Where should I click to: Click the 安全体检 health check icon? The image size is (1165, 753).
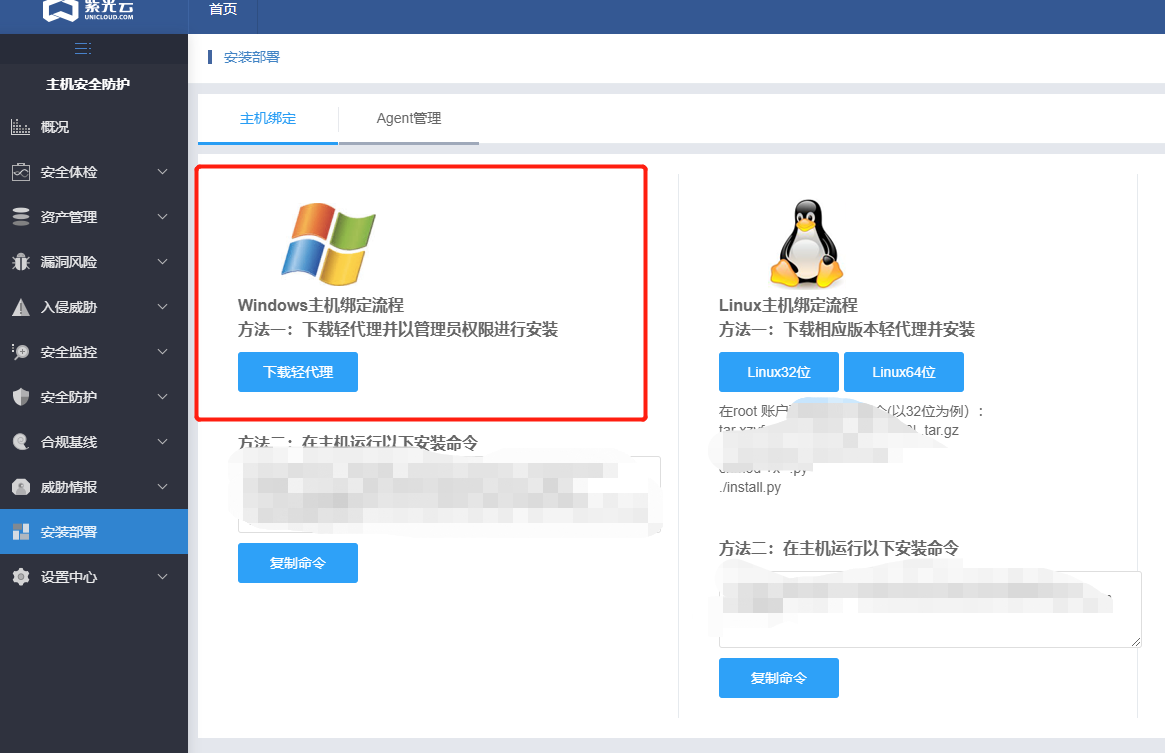[21, 172]
